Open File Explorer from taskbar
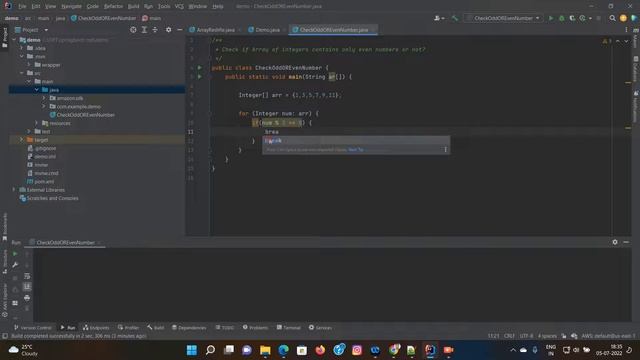Viewport: 640px width, 360px height. tap(265, 350)
